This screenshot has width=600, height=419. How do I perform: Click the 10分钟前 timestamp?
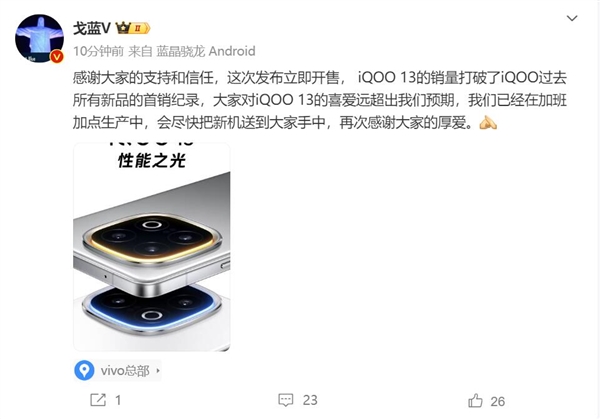98,51
